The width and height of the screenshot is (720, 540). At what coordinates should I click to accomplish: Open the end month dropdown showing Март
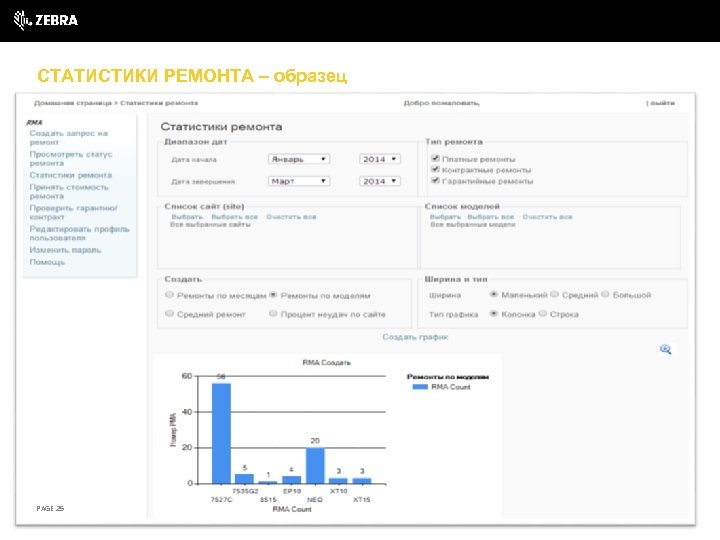(x=299, y=181)
